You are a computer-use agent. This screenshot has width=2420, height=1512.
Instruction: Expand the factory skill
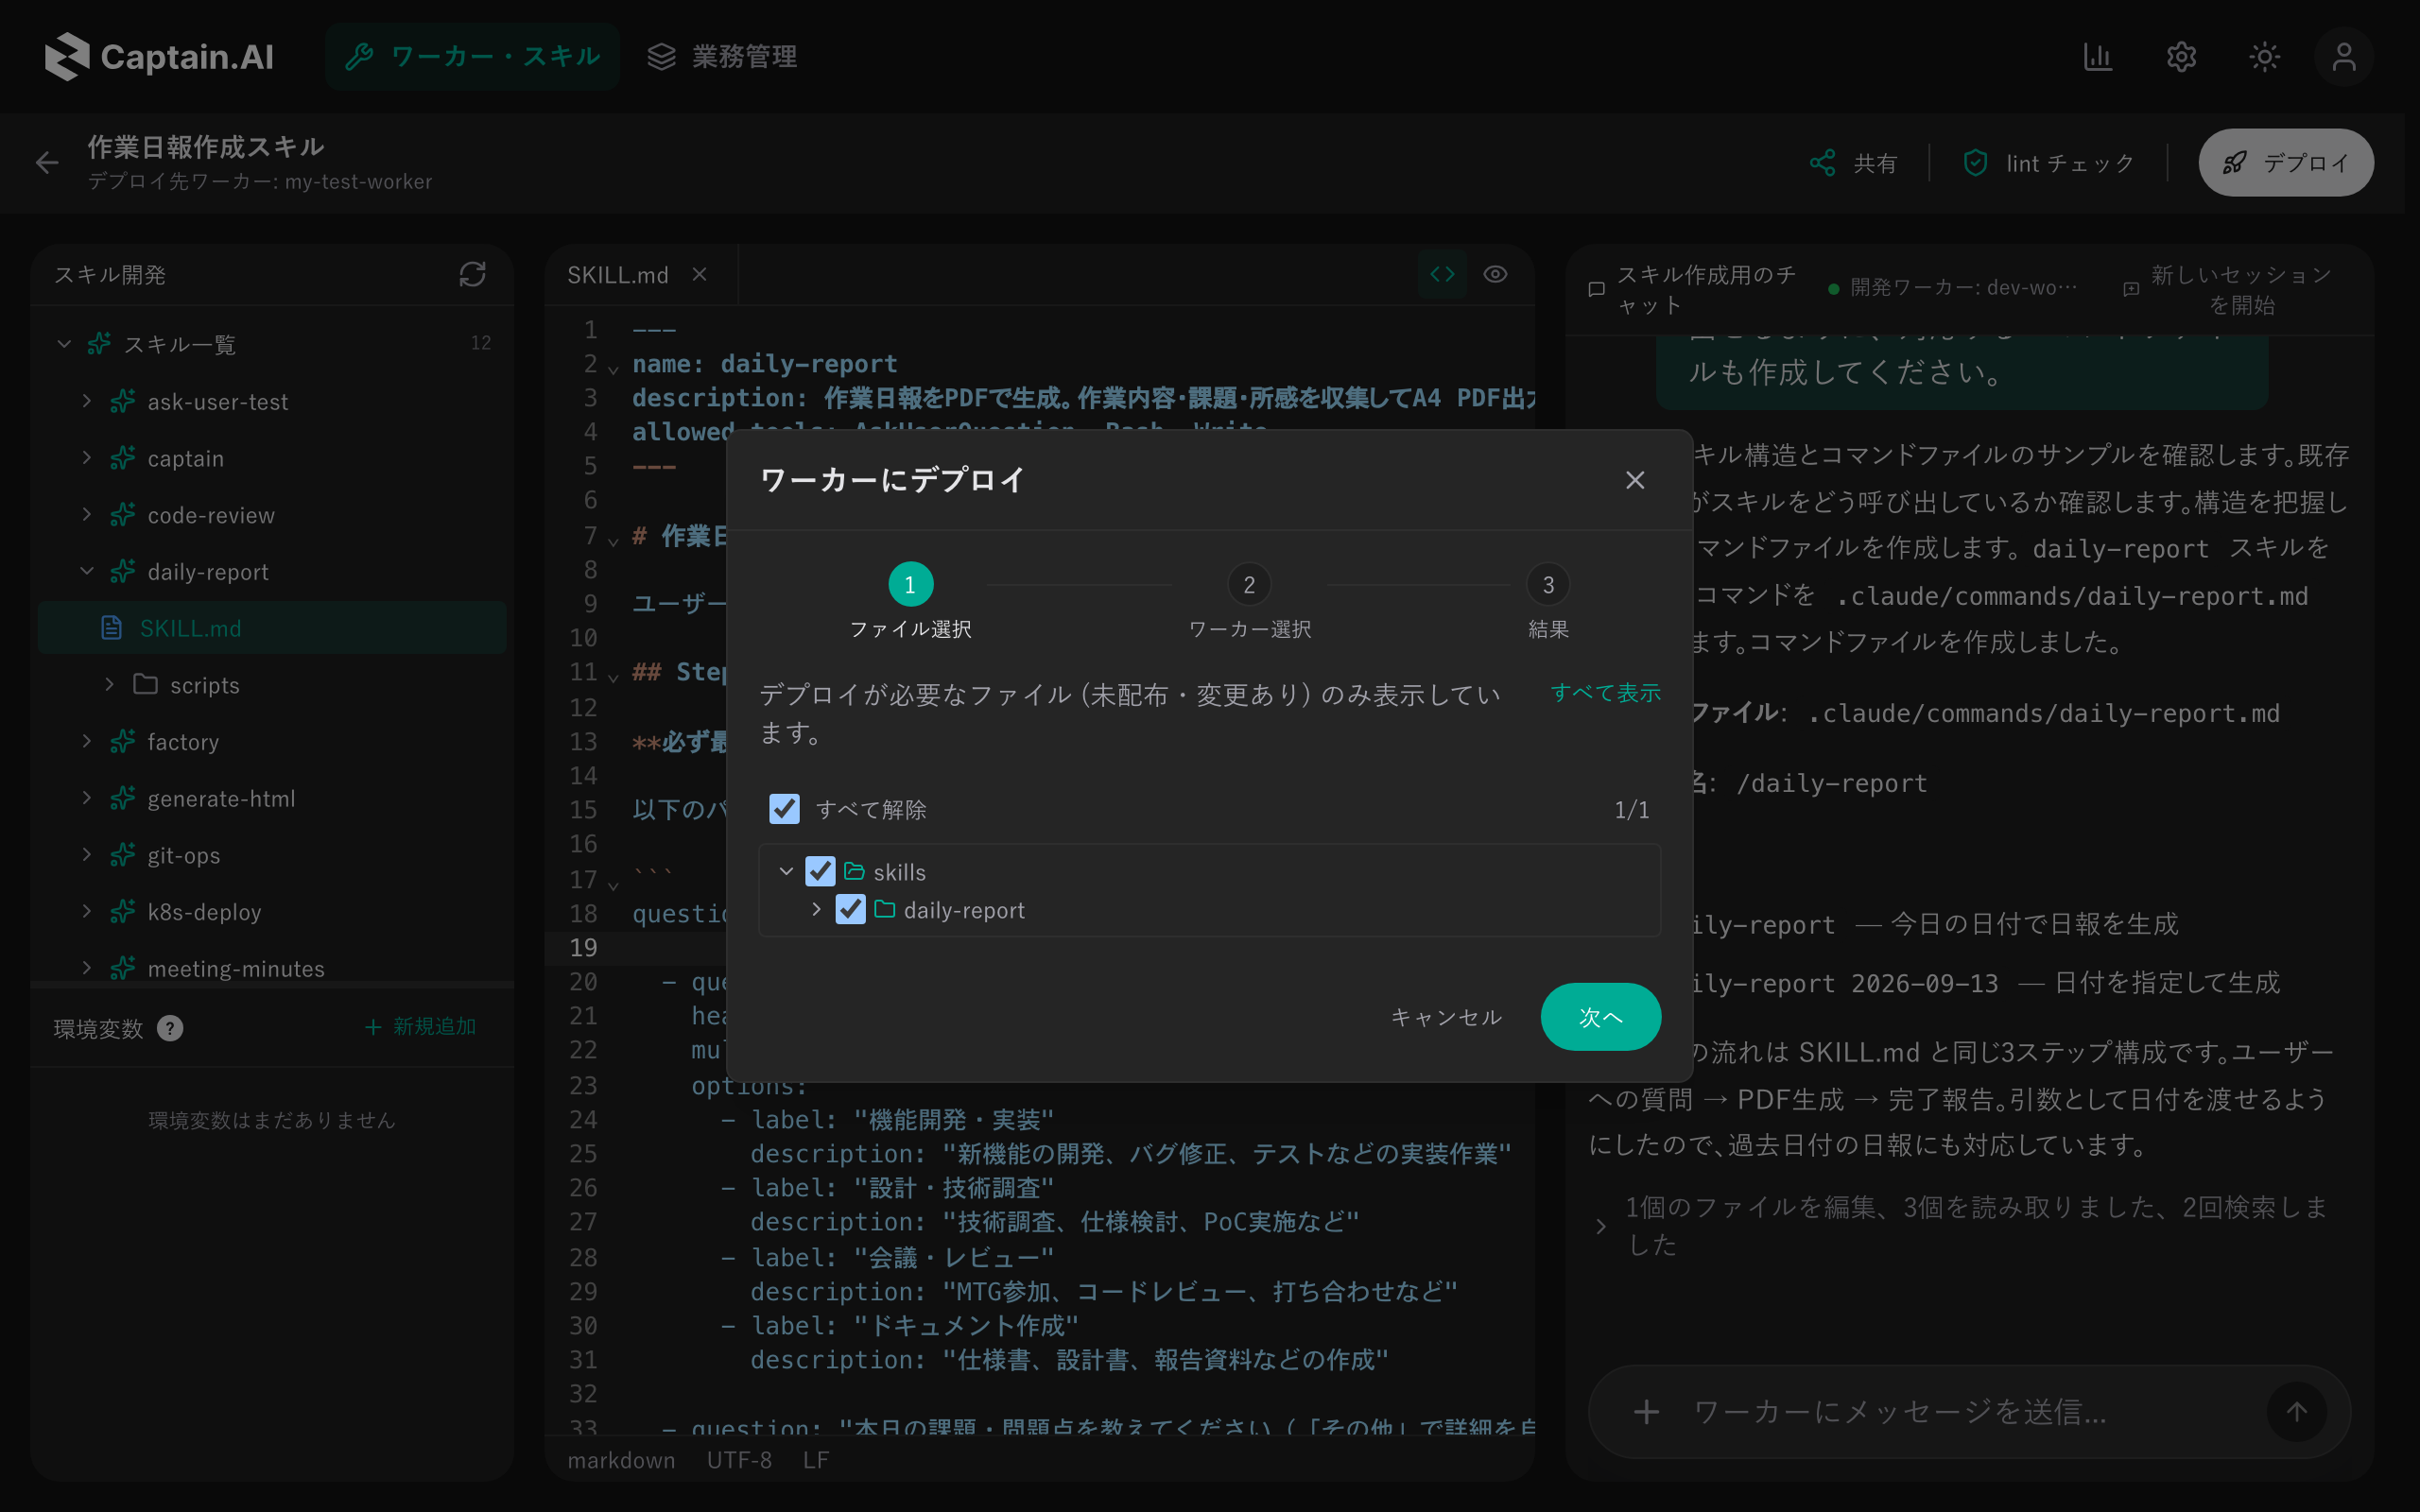click(x=87, y=742)
